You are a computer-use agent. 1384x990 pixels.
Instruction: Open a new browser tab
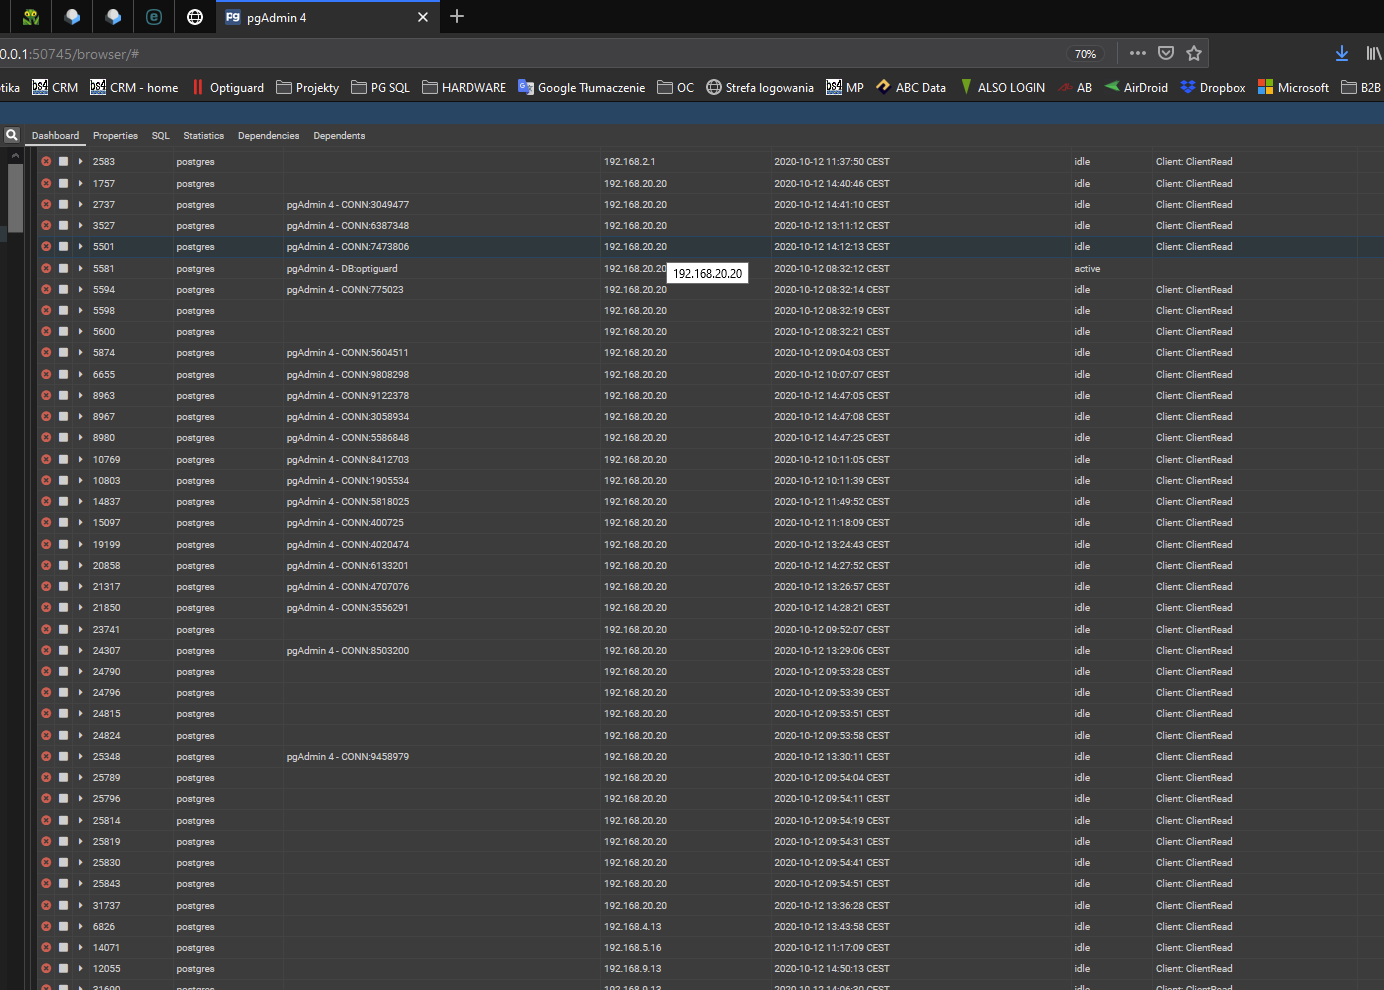pos(457,16)
